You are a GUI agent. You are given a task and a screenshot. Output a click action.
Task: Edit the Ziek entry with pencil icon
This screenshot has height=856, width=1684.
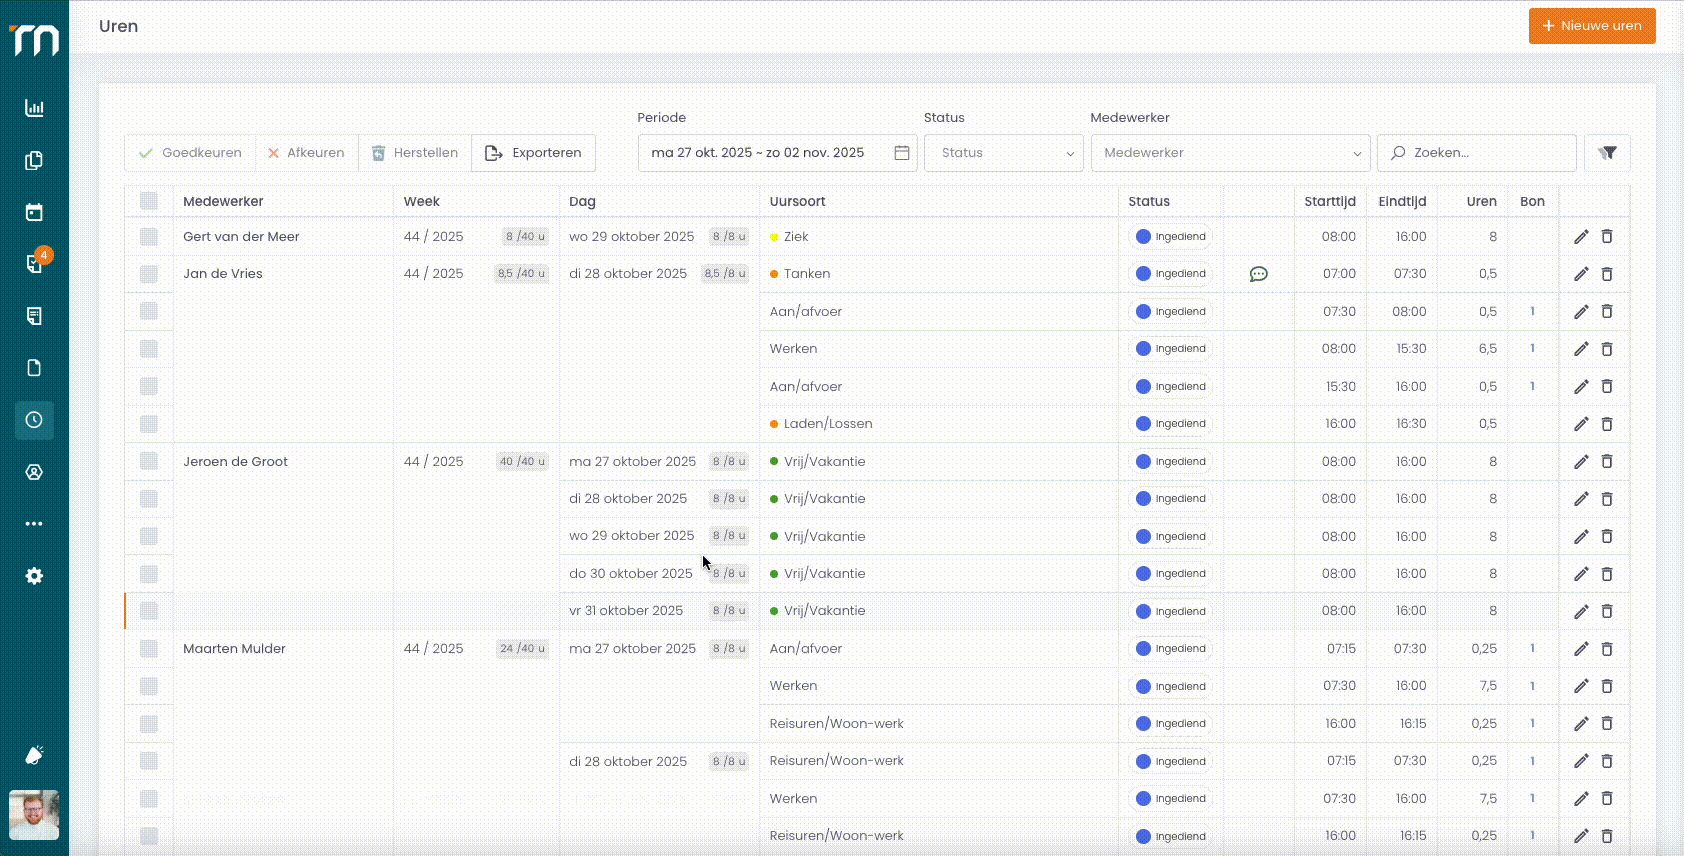[1581, 237]
